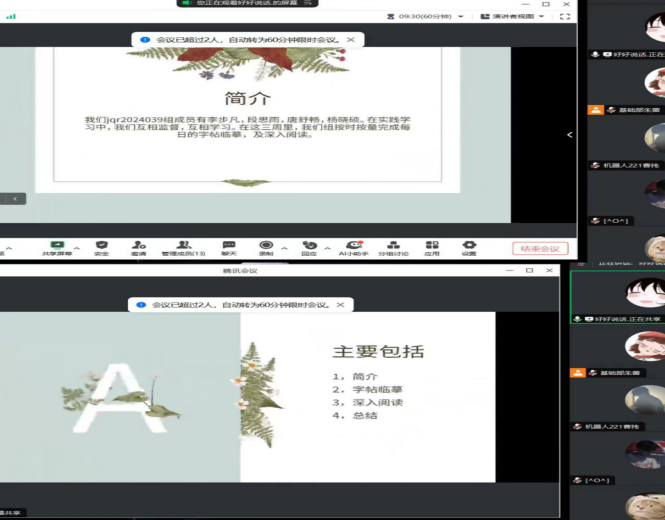Image resolution: width=665 pixels, height=520 pixels.
Task: Open the 聊天 chat icon
Action: coord(229,246)
